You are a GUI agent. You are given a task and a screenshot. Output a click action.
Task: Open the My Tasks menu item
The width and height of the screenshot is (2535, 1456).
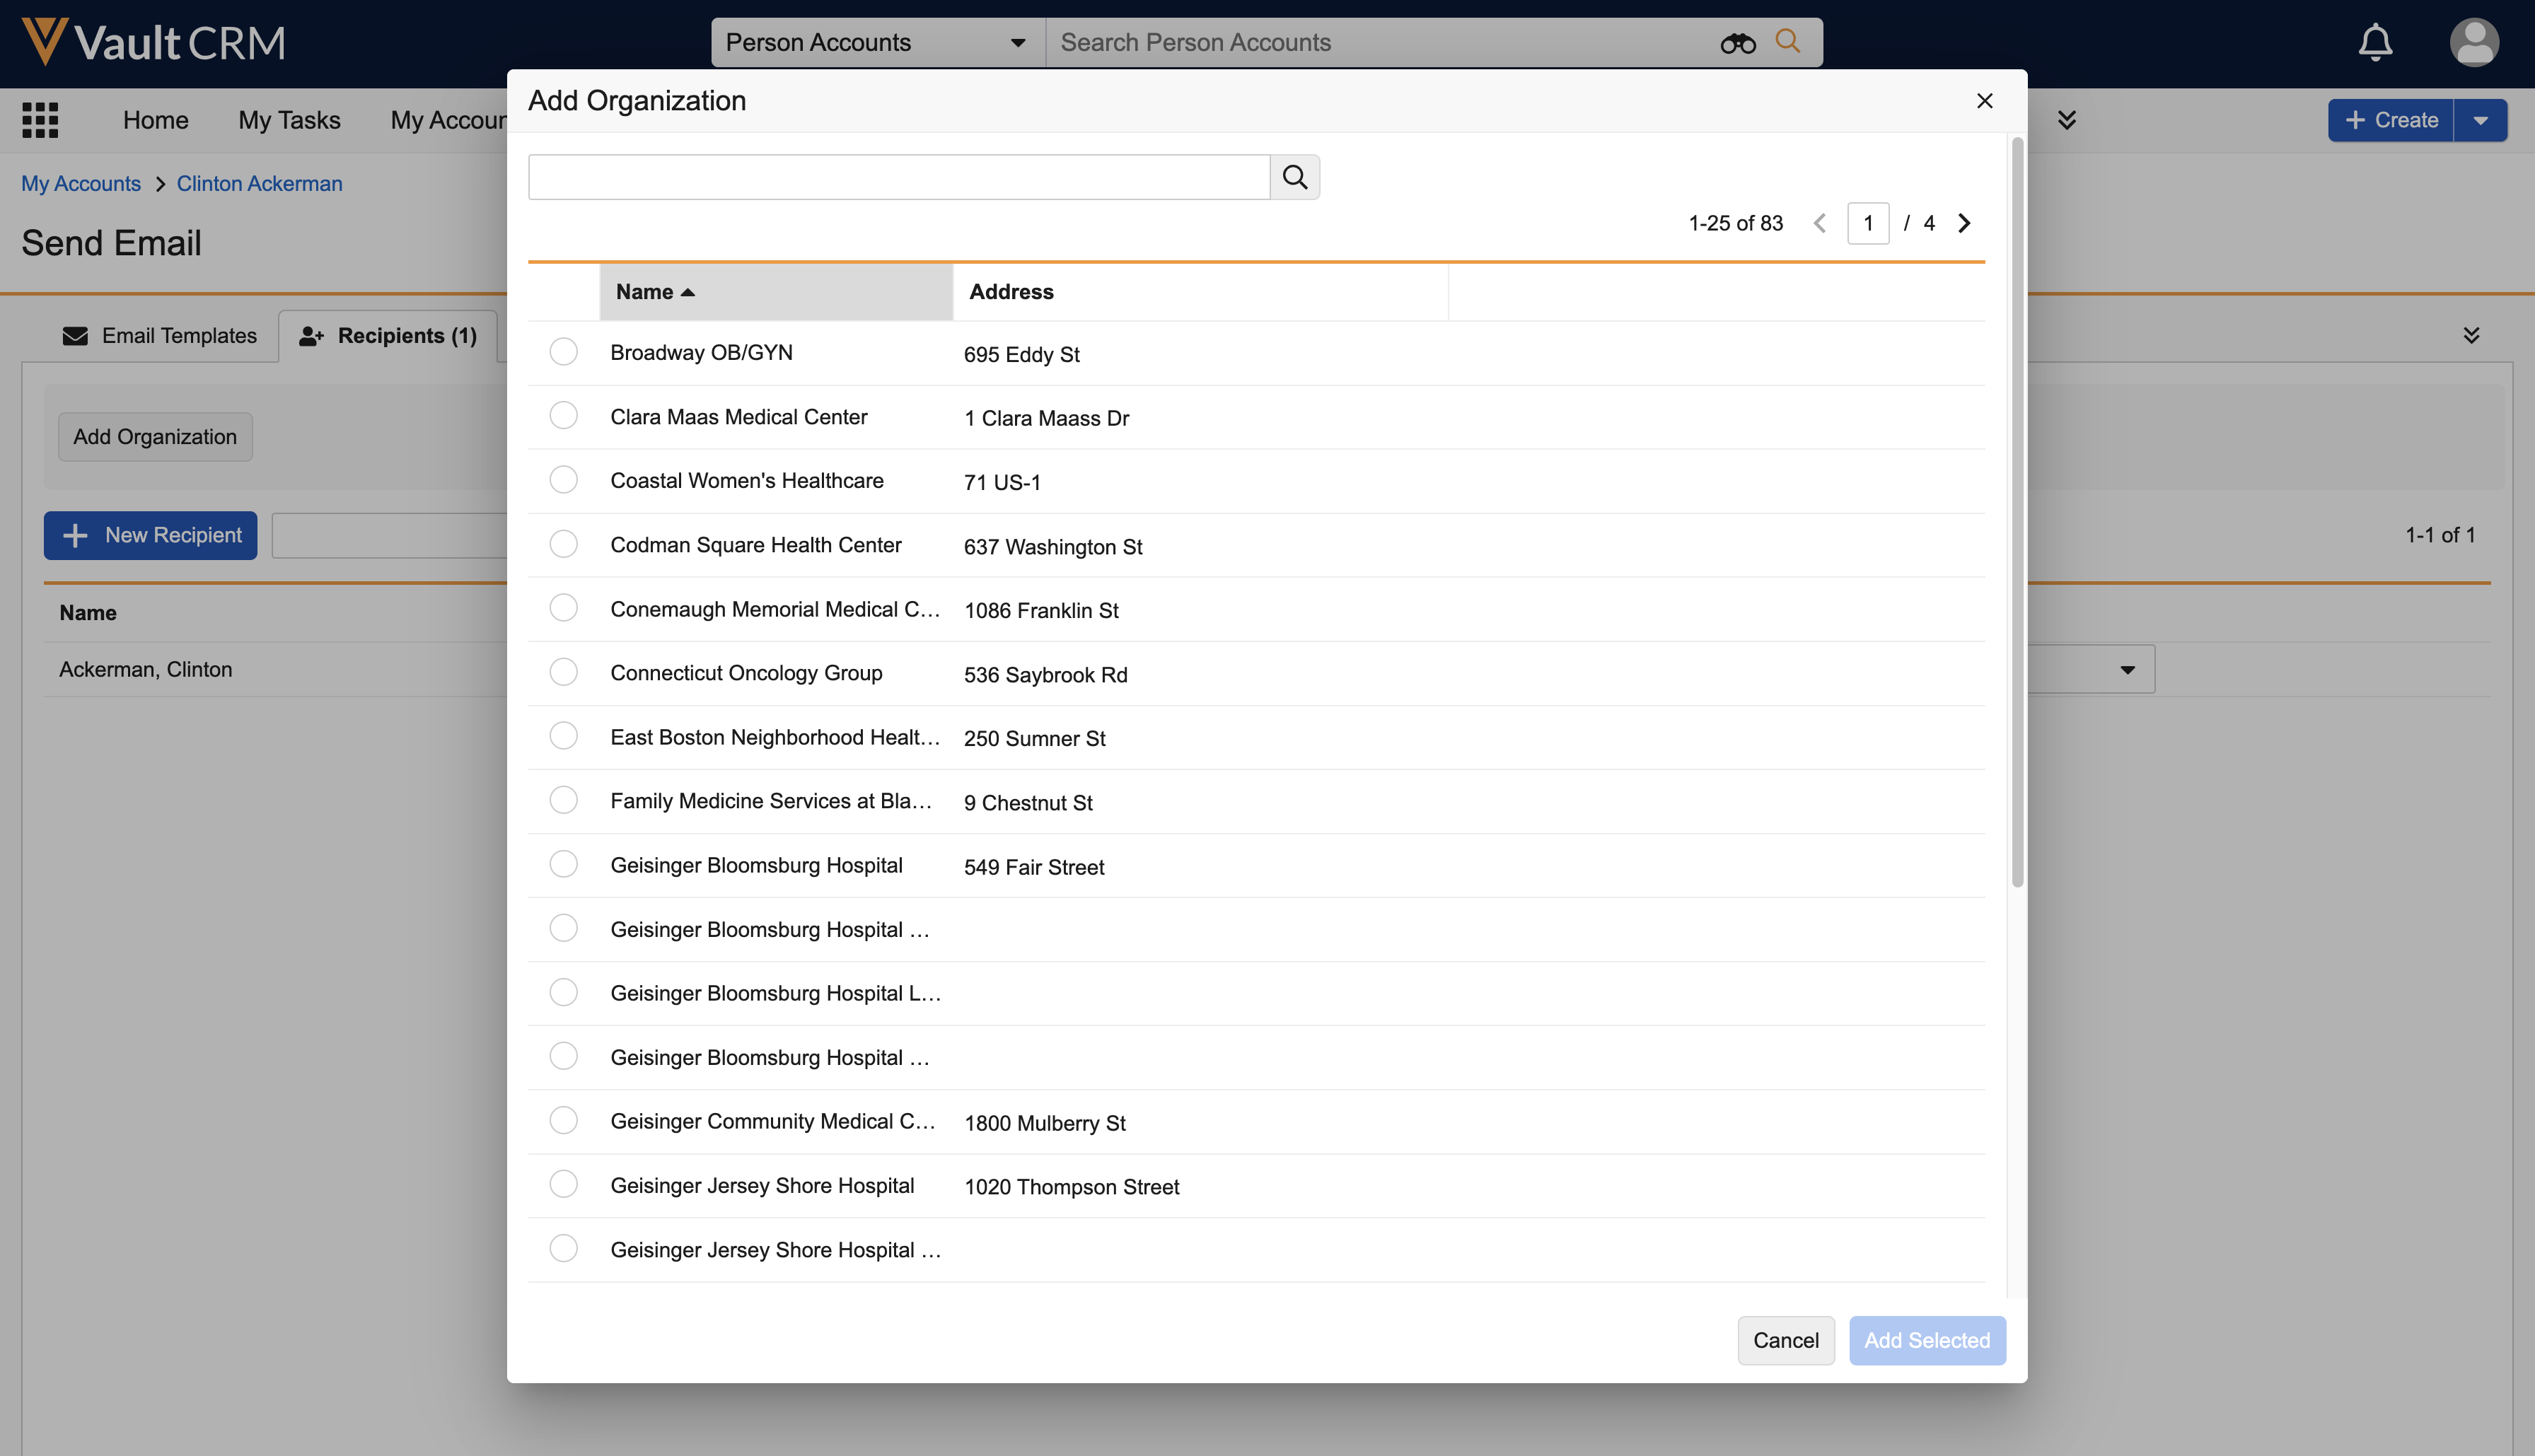point(289,120)
